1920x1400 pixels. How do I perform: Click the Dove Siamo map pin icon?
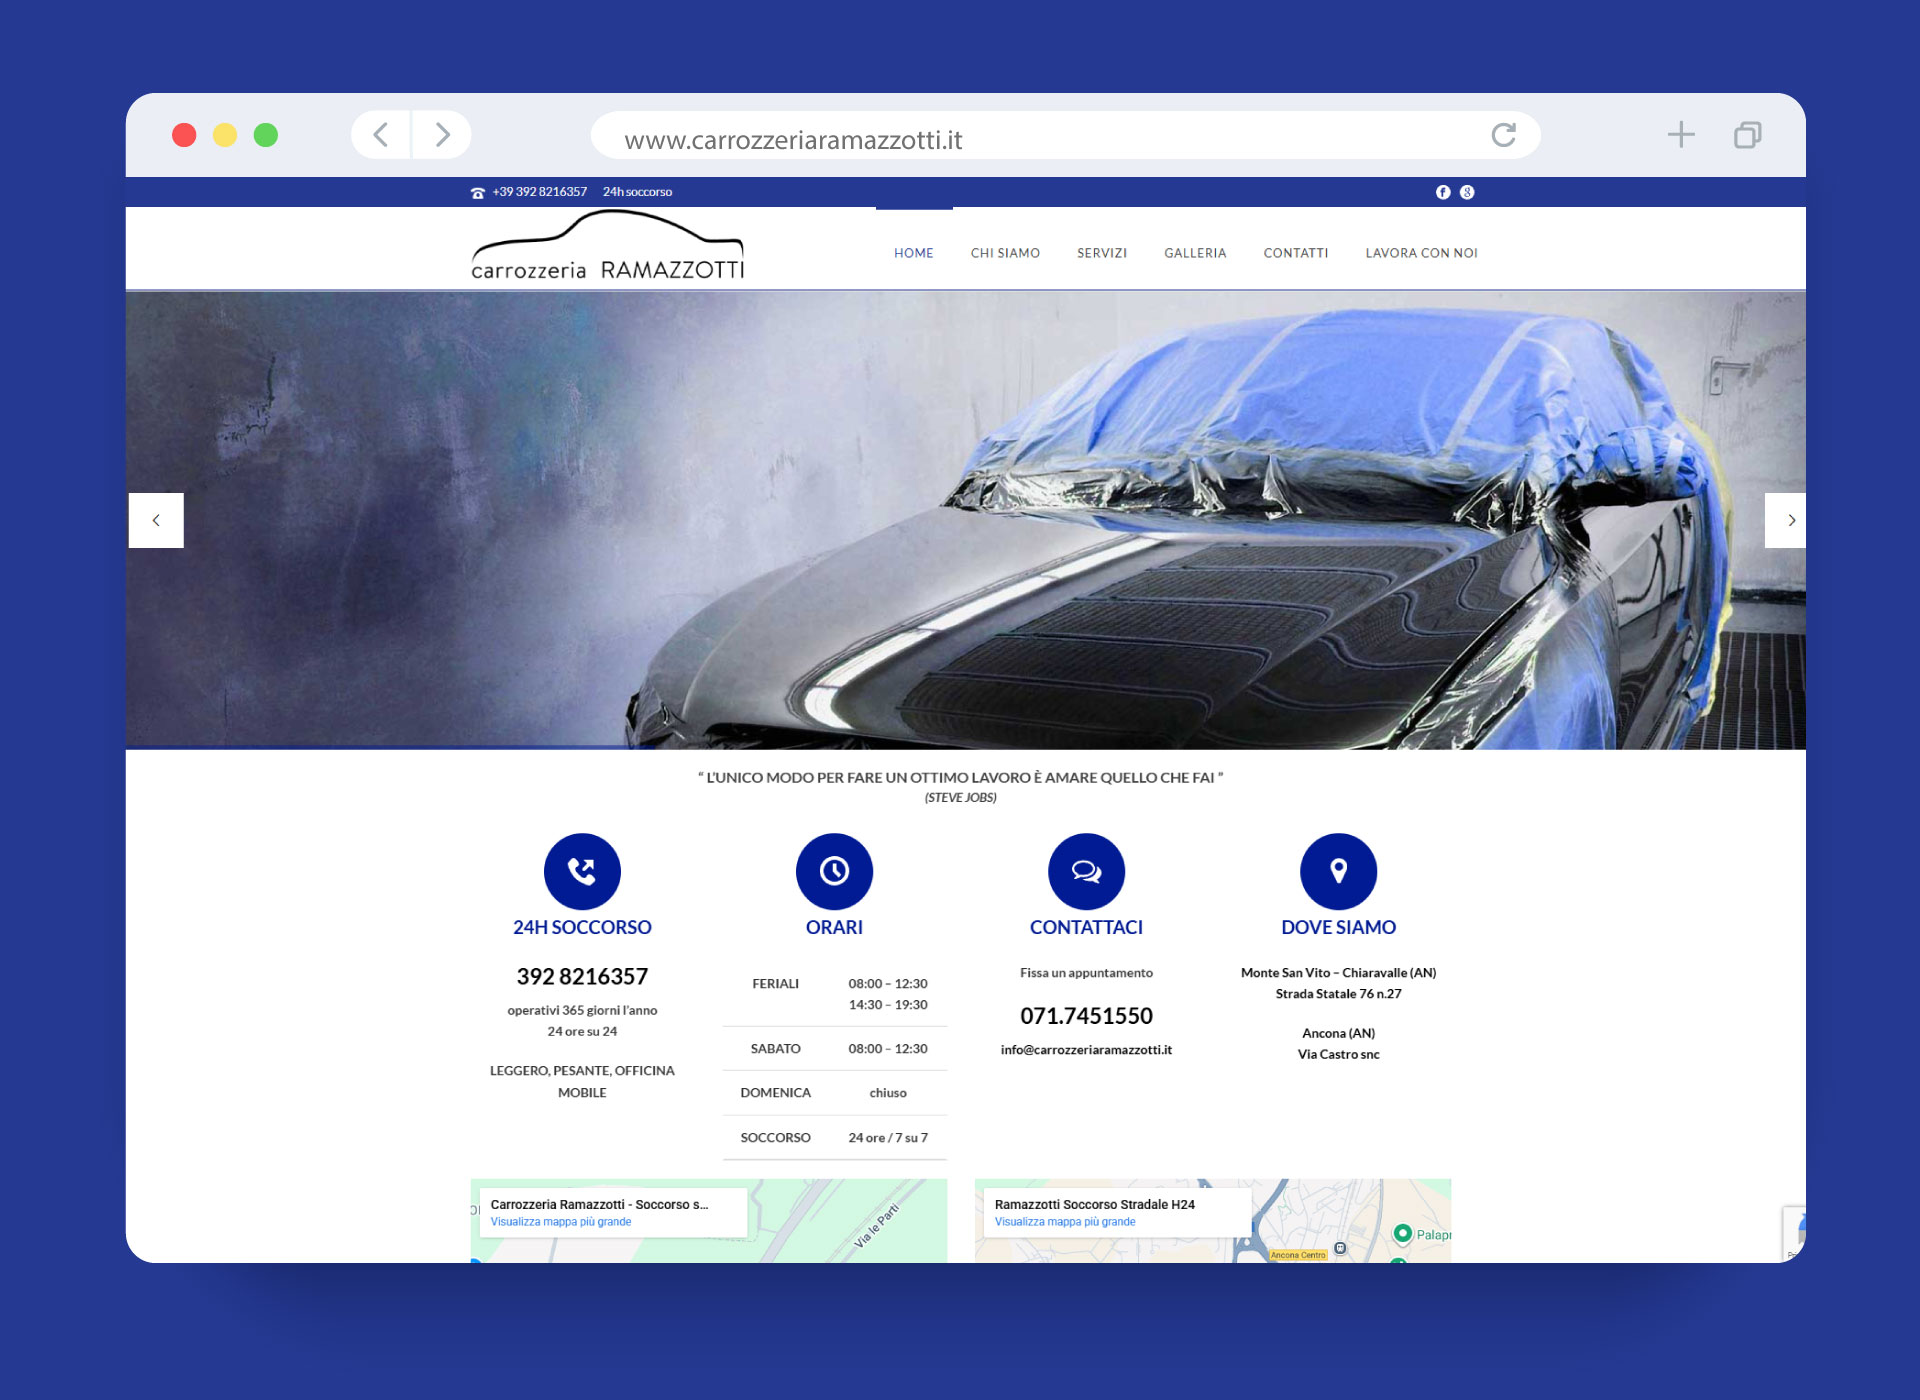(1338, 871)
